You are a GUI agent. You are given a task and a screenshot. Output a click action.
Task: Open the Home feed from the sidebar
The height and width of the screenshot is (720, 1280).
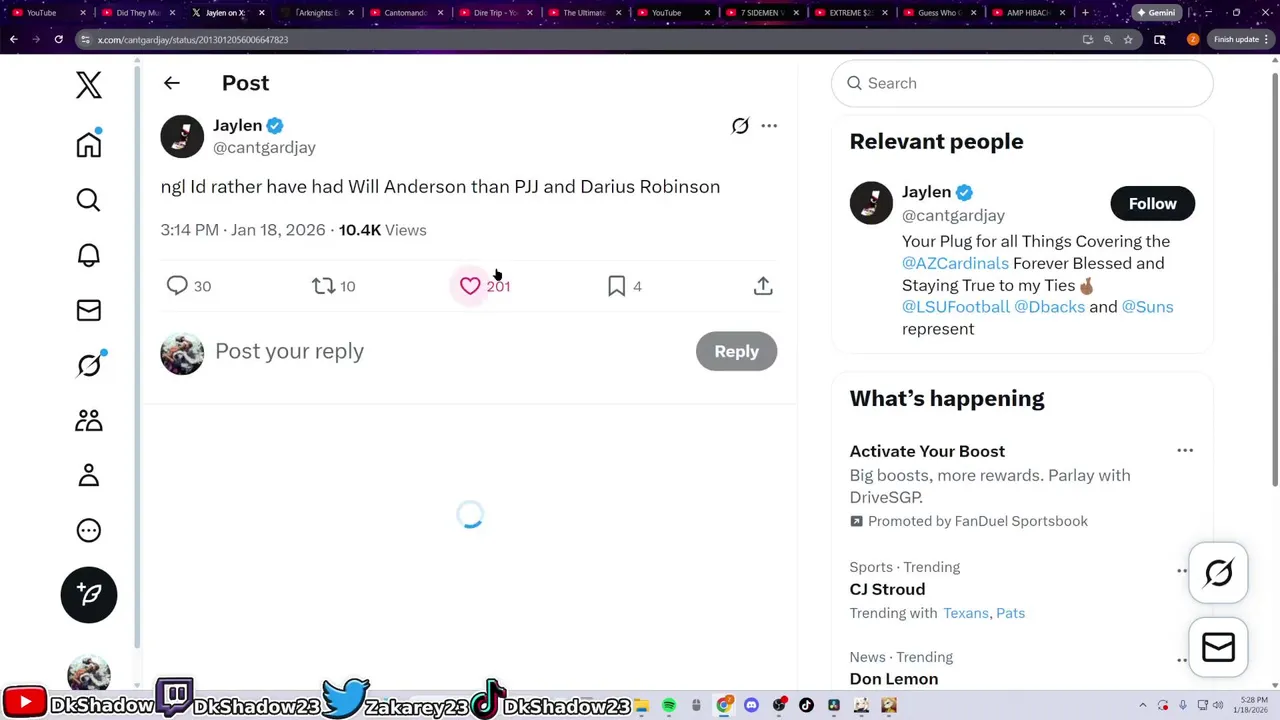(89, 145)
